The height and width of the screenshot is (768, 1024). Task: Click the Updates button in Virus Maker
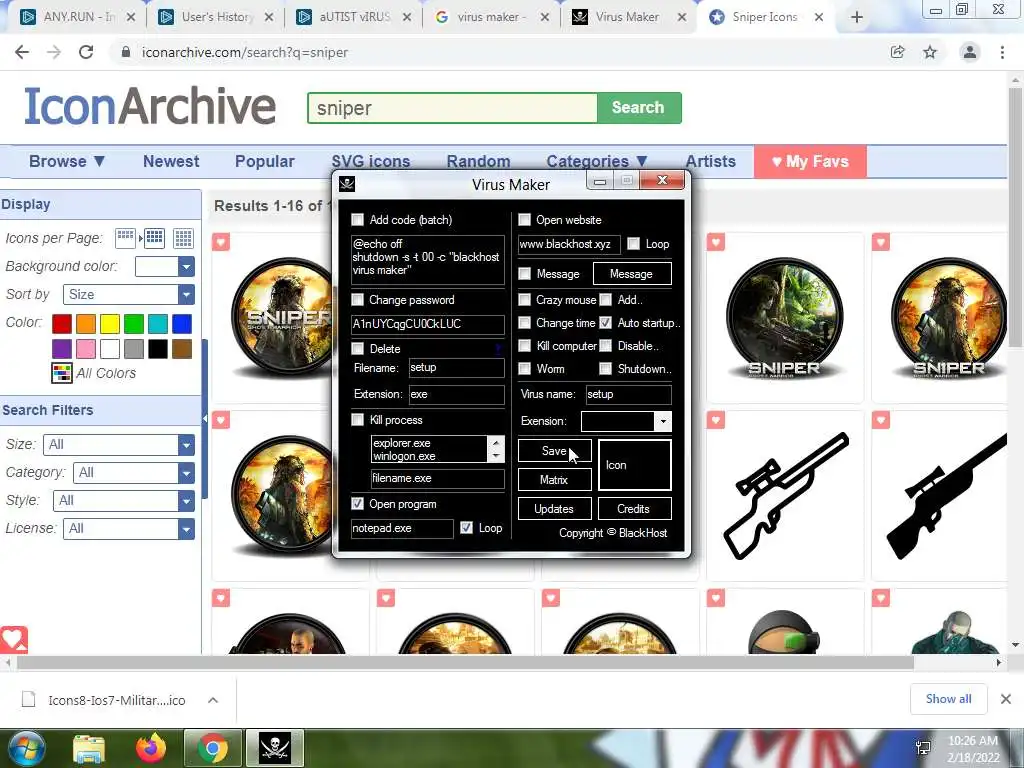tap(554, 509)
